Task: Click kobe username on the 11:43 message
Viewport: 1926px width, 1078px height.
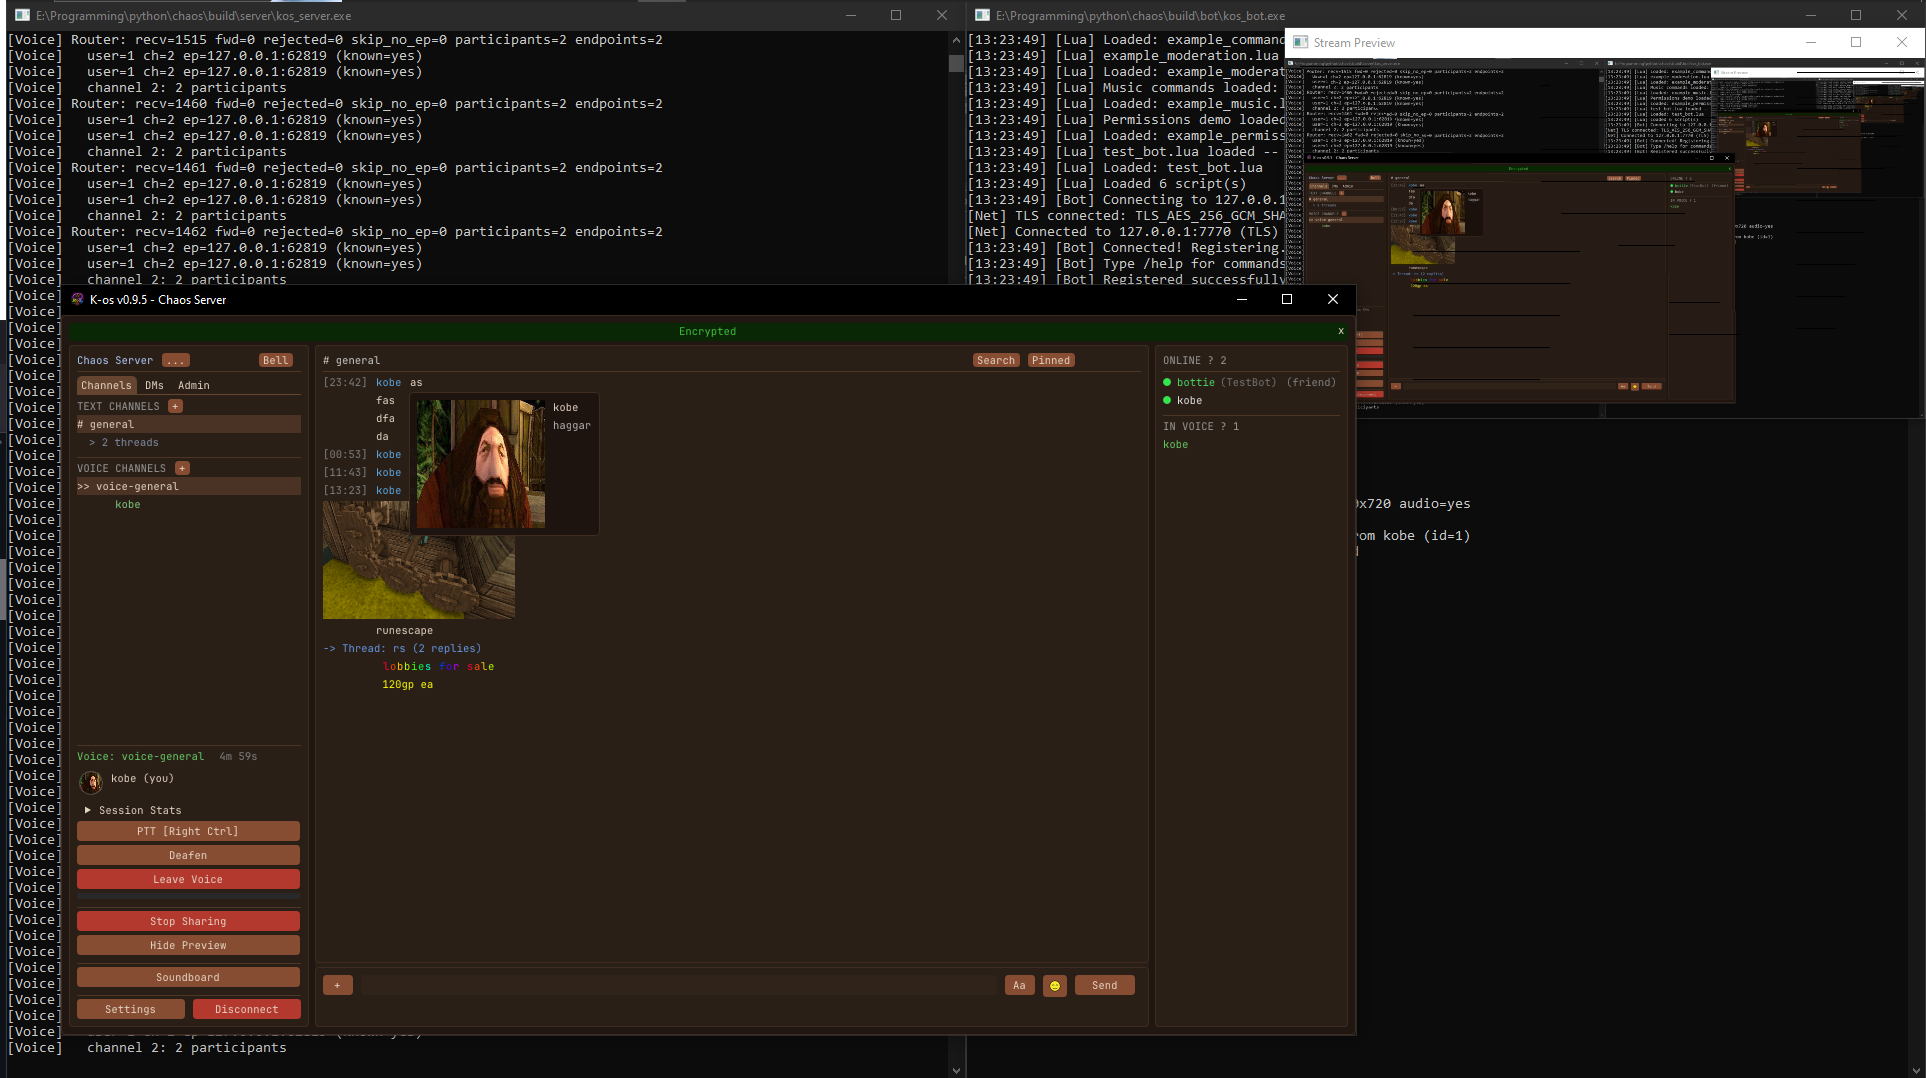Action: [x=389, y=473]
